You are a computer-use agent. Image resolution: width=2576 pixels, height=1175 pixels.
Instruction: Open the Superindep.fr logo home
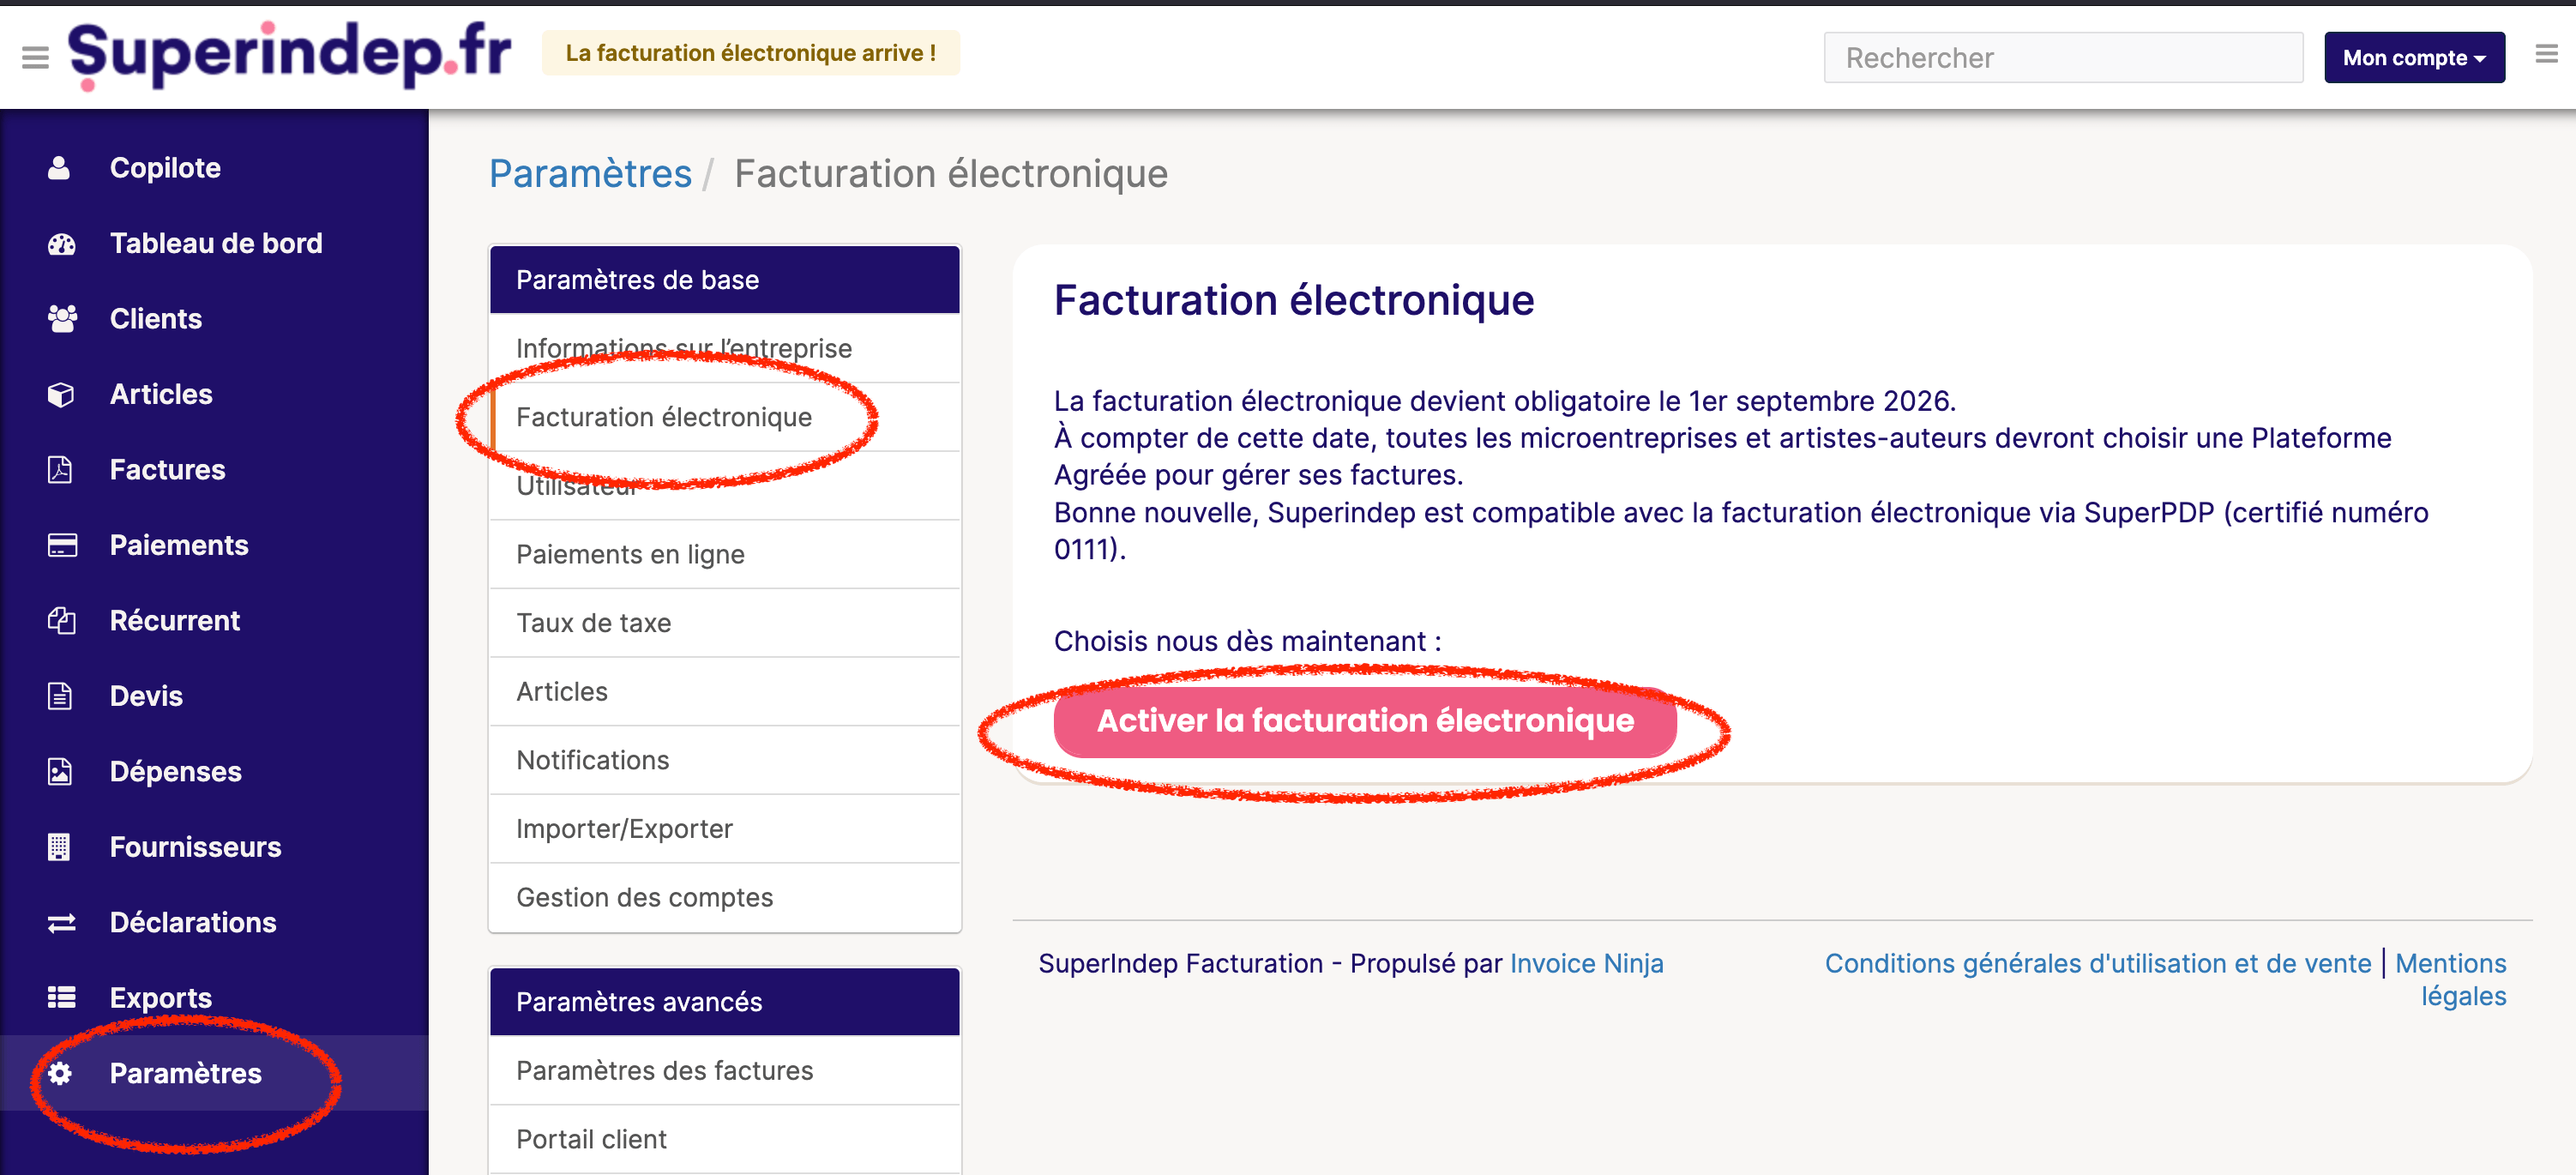(x=289, y=55)
